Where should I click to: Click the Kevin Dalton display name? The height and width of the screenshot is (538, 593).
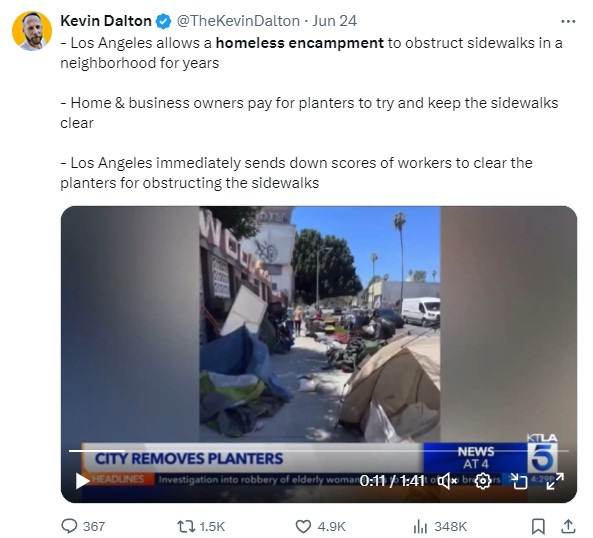point(106,21)
